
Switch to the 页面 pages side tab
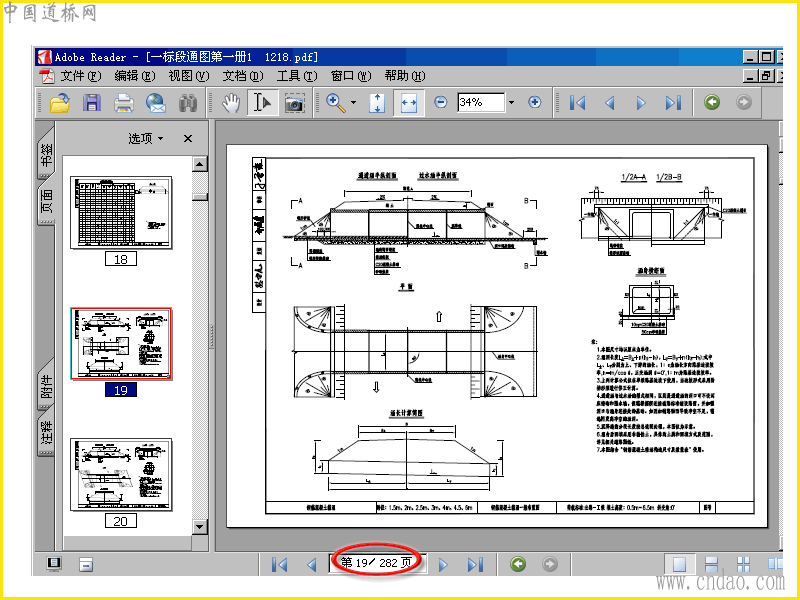click(x=46, y=201)
